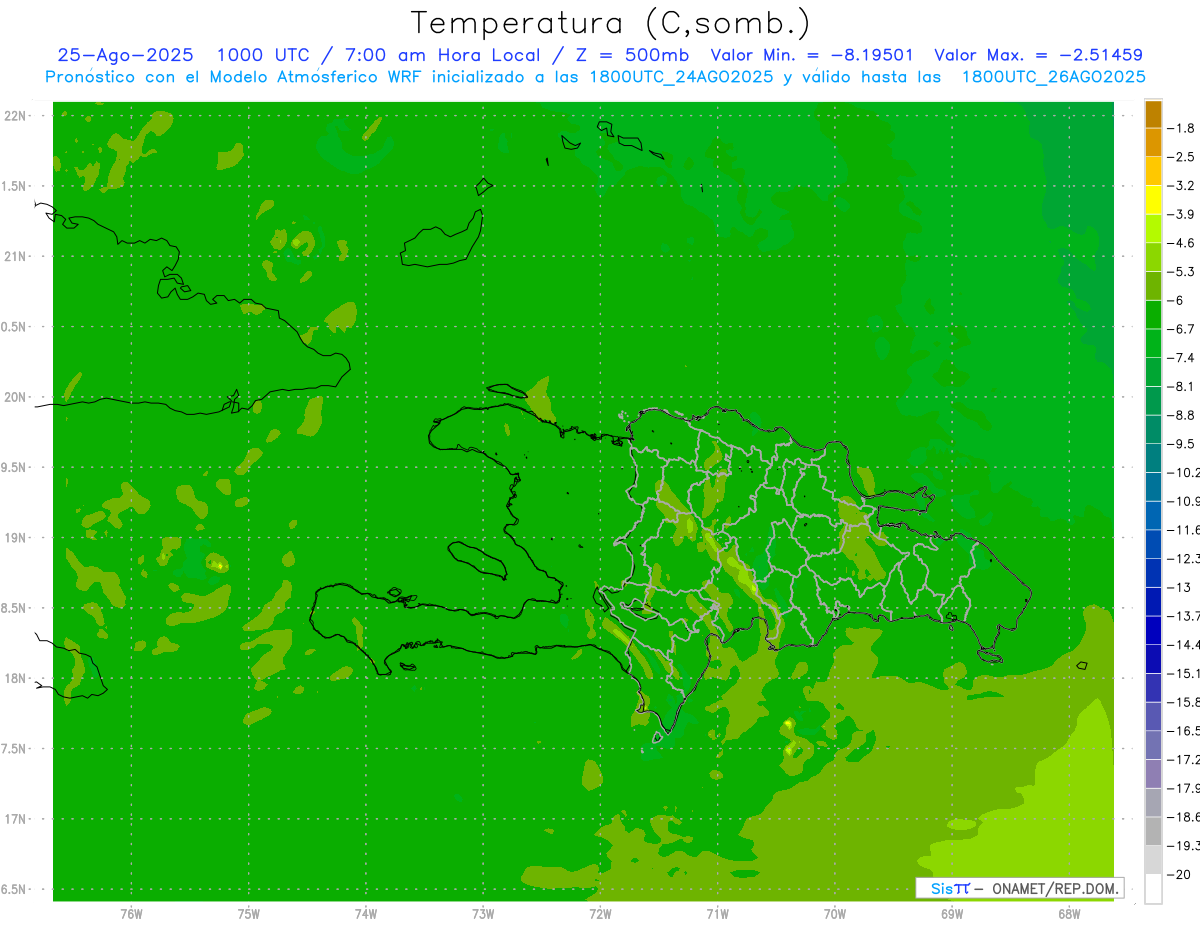1200x927 pixels.
Task: Click the "75W" longitude label
Action: coord(249,914)
